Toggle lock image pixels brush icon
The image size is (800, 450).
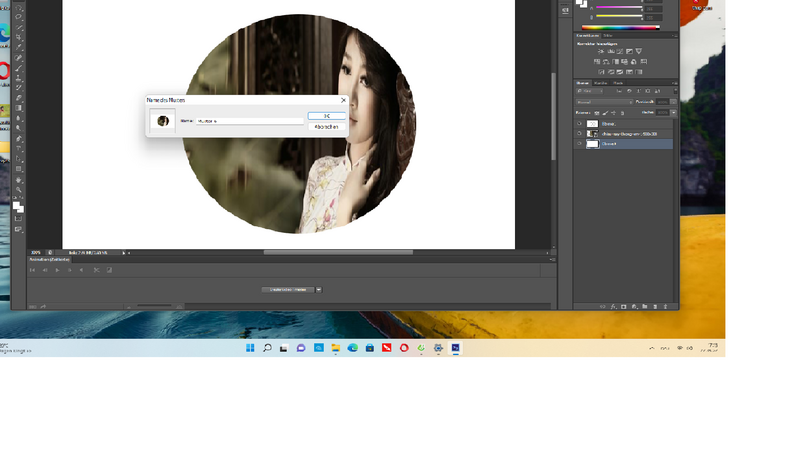(606, 113)
